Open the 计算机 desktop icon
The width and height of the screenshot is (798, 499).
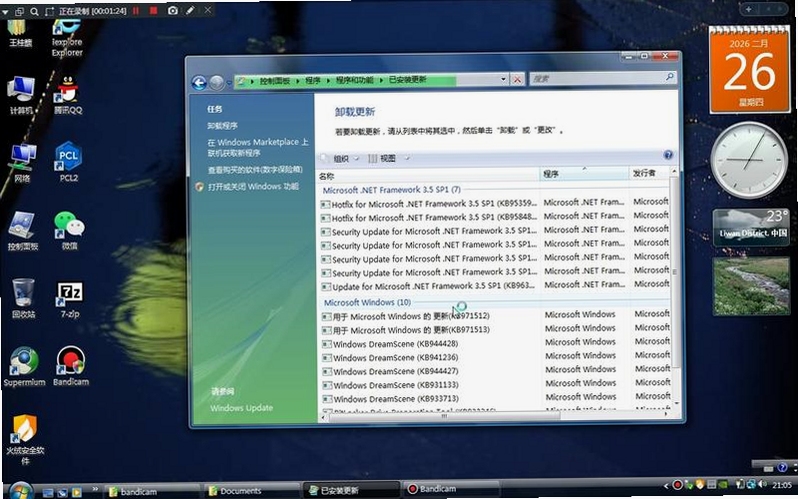pos(21,95)
